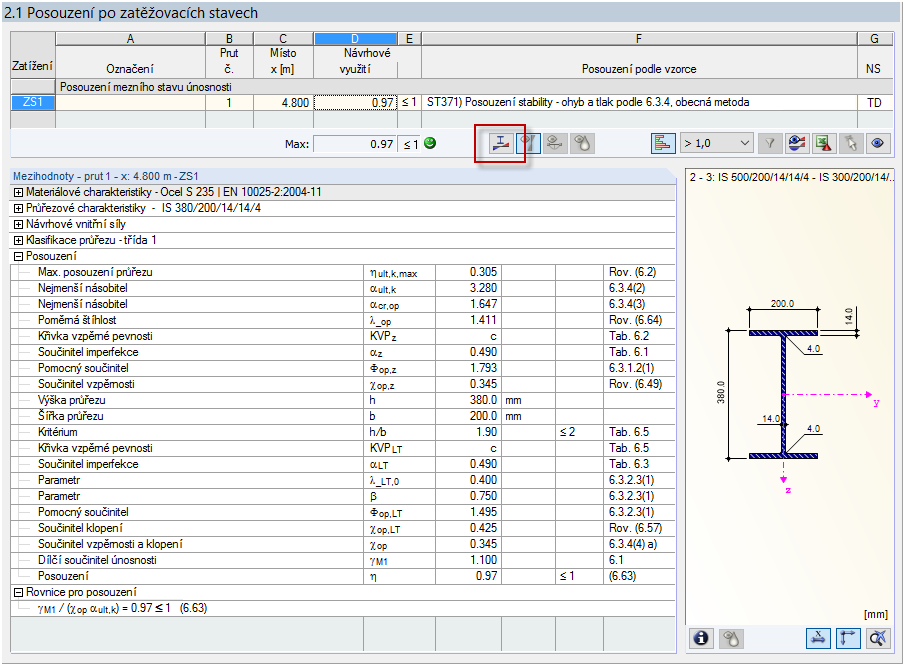Click the value 1.495 for Φop,LT

(x=483, y=512)
